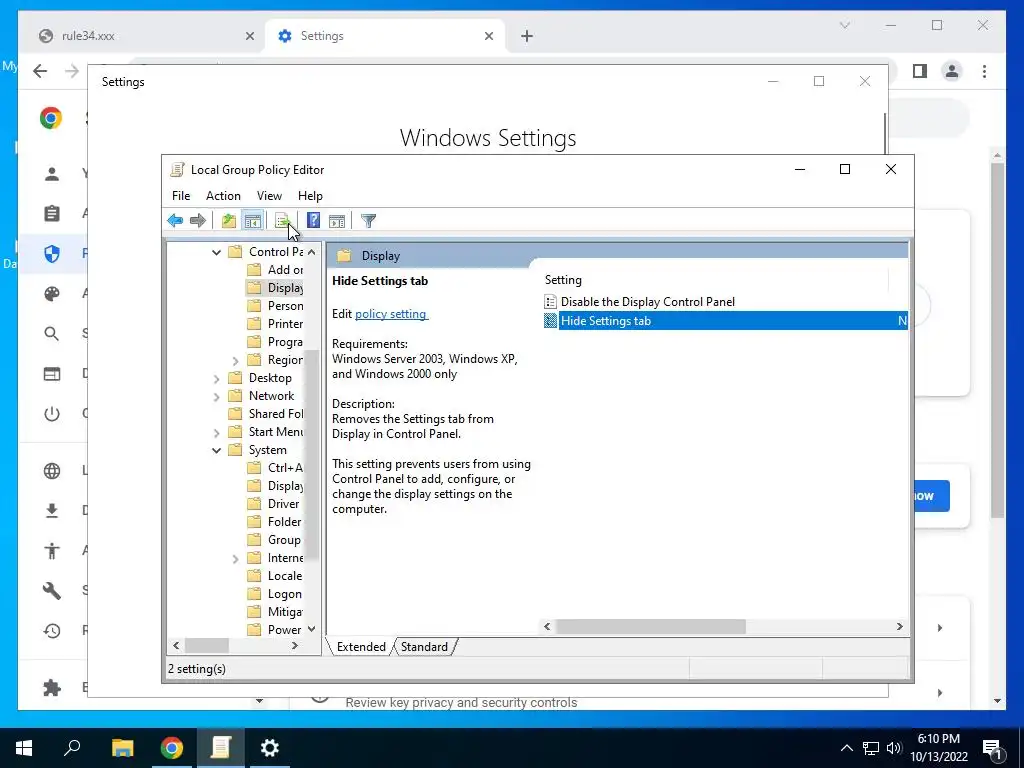Click the policy icon beside Hide Settings tab
The height and width of the screenshot is (768, 1024).
551,321
